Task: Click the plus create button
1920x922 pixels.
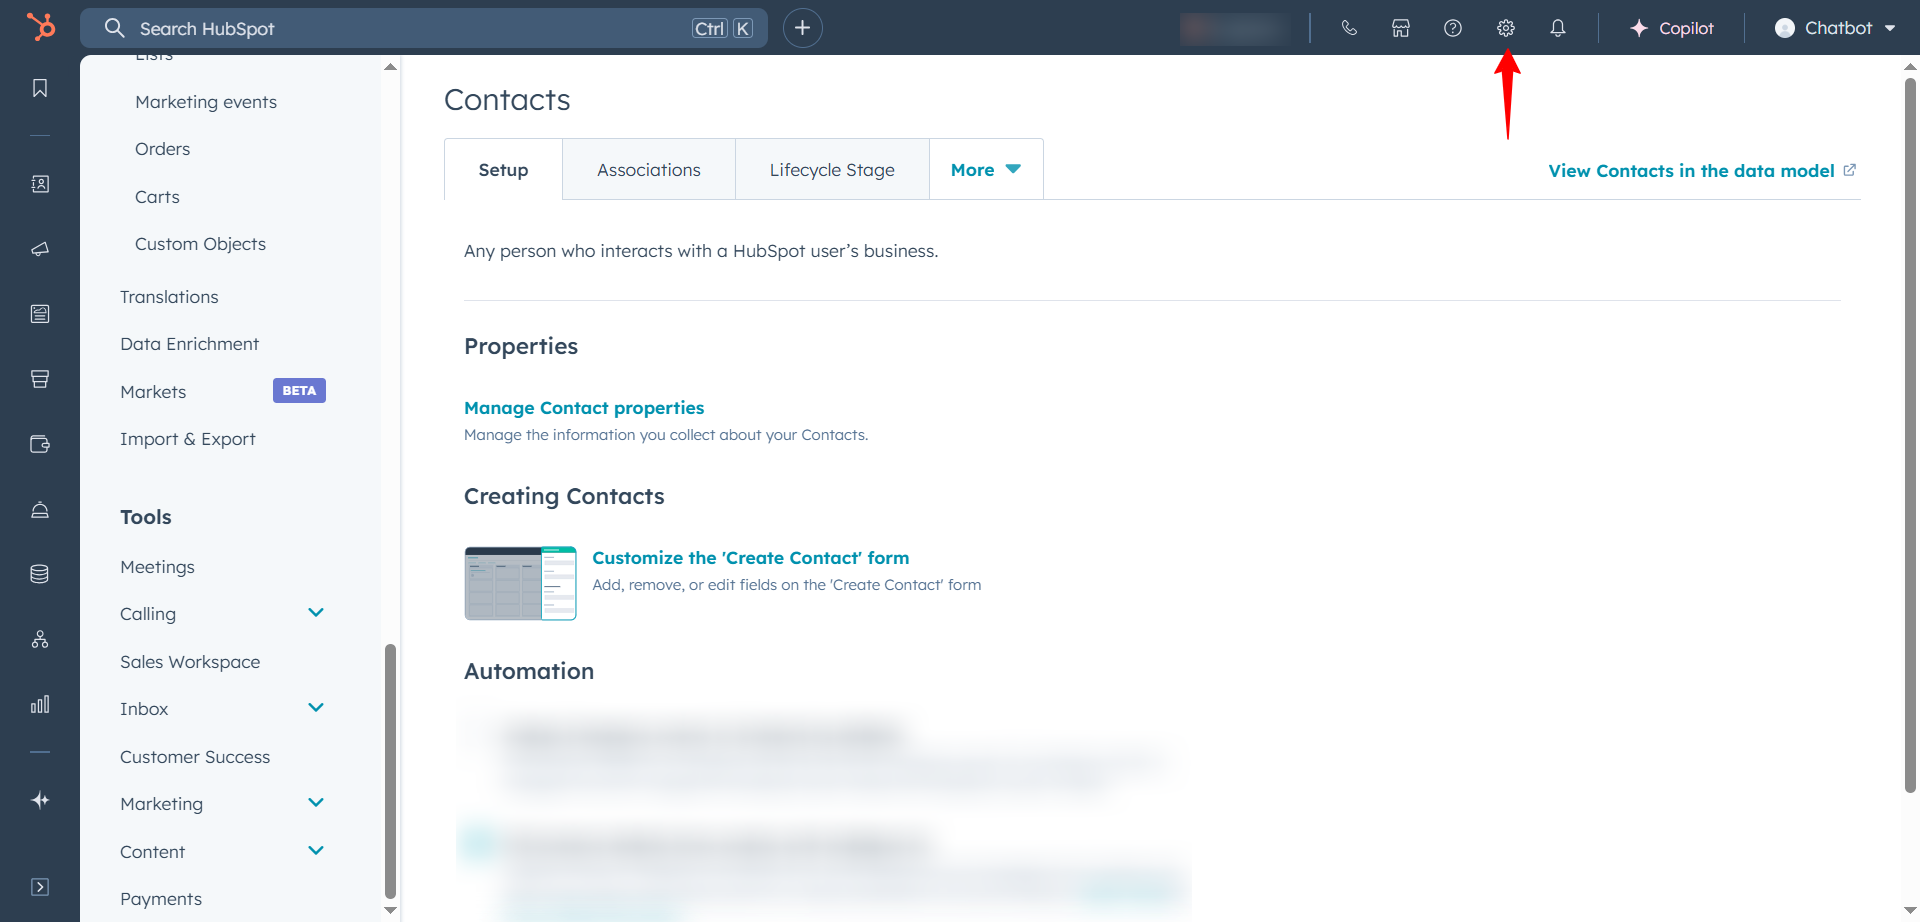Action: (802, 28)
